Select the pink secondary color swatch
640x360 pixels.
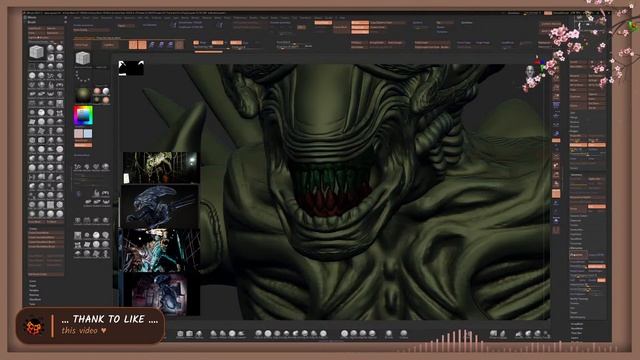(79, 133)
